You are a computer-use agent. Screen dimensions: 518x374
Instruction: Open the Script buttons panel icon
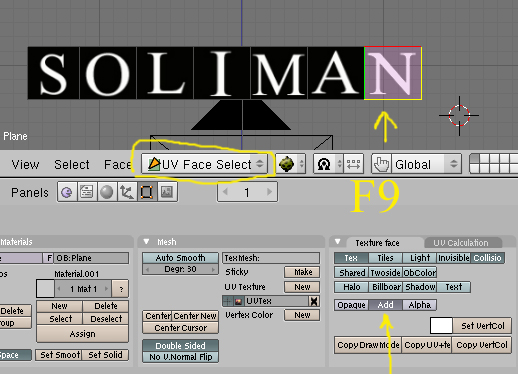tap(87, 192)
